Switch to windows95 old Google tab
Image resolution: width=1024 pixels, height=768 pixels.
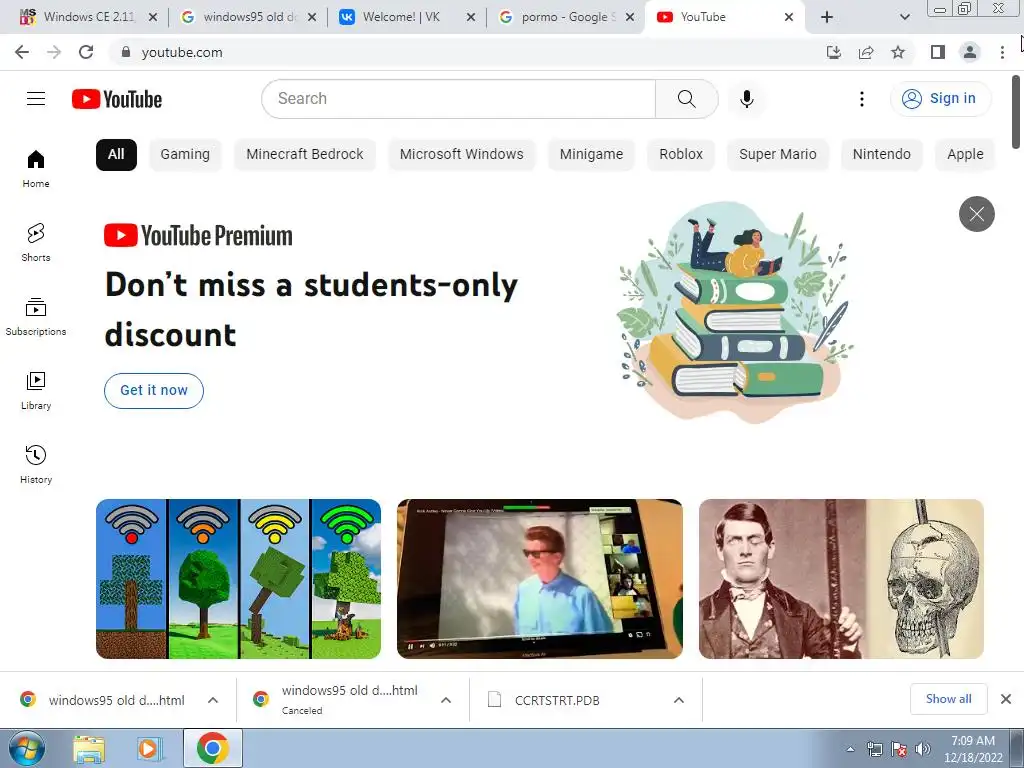click(249, 17)
